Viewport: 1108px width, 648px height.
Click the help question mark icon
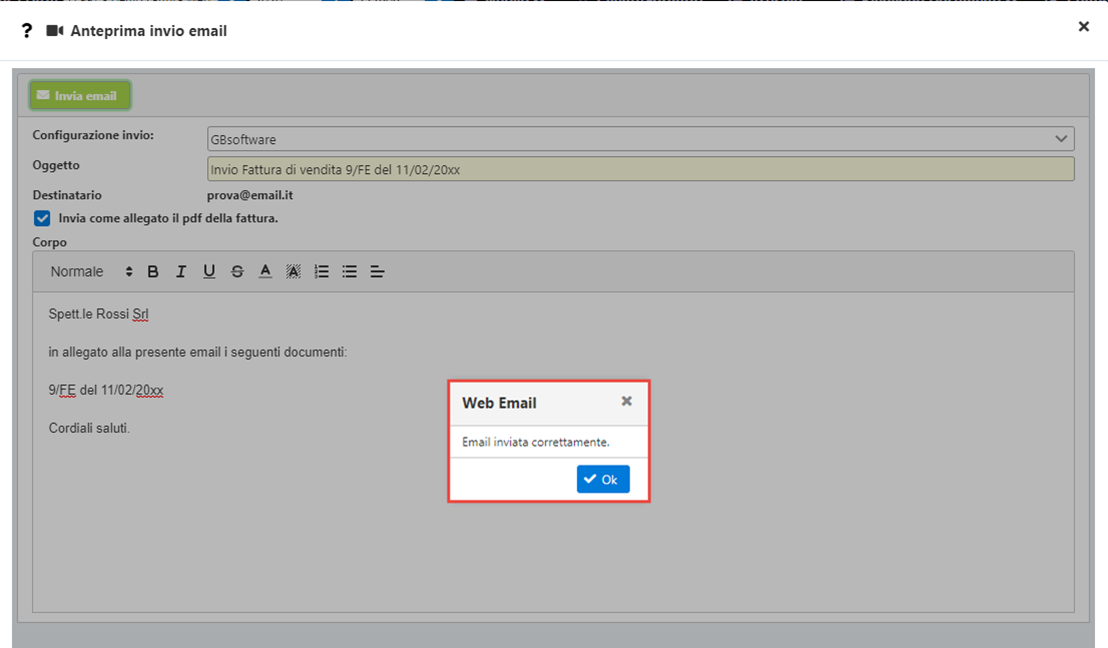pos(27,31)
